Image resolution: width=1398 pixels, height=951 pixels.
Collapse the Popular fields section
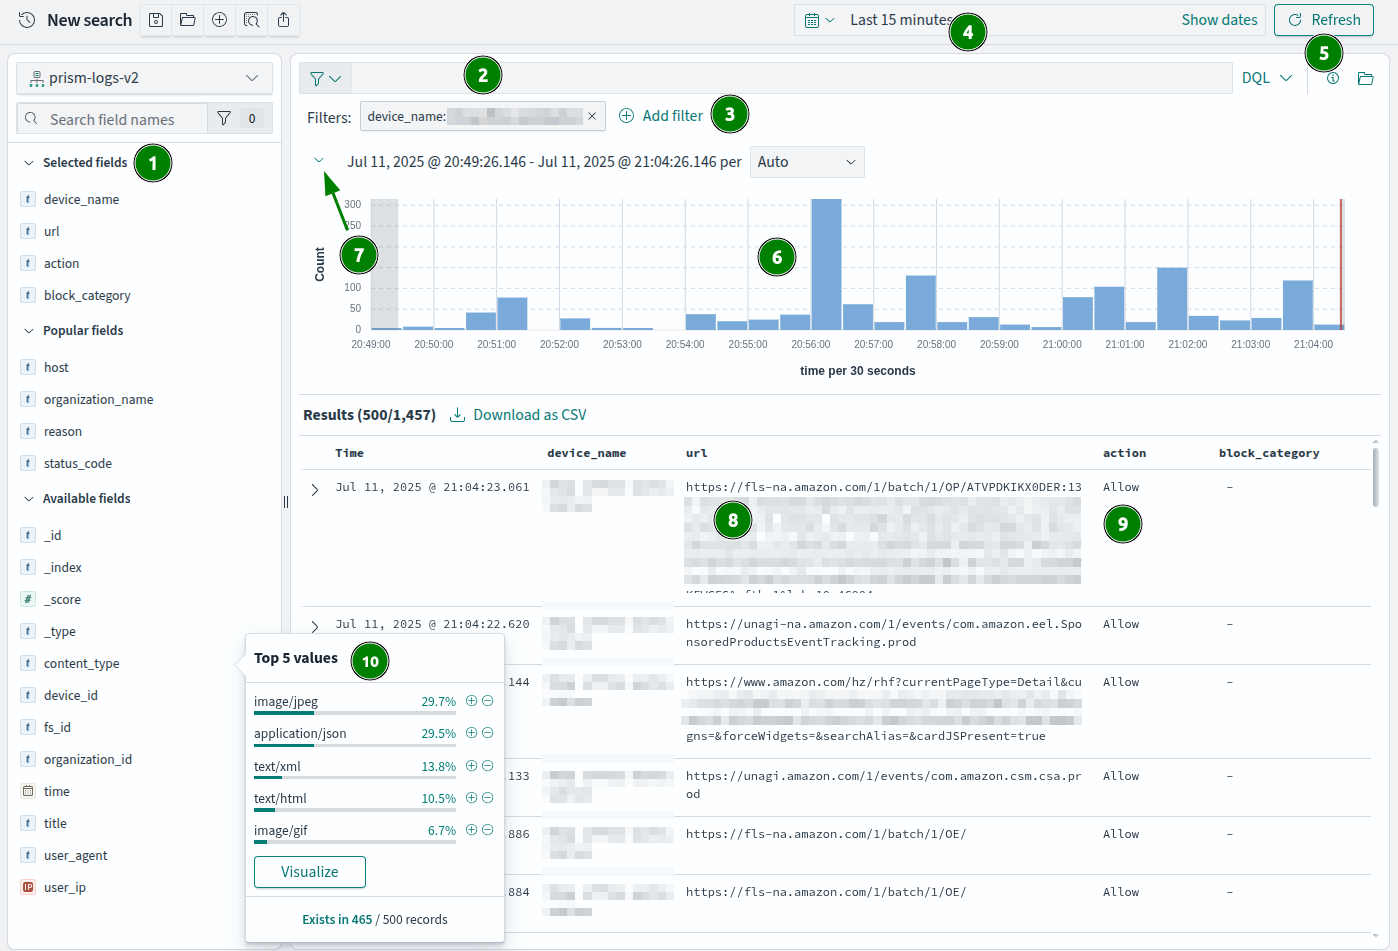click(29, 331)
